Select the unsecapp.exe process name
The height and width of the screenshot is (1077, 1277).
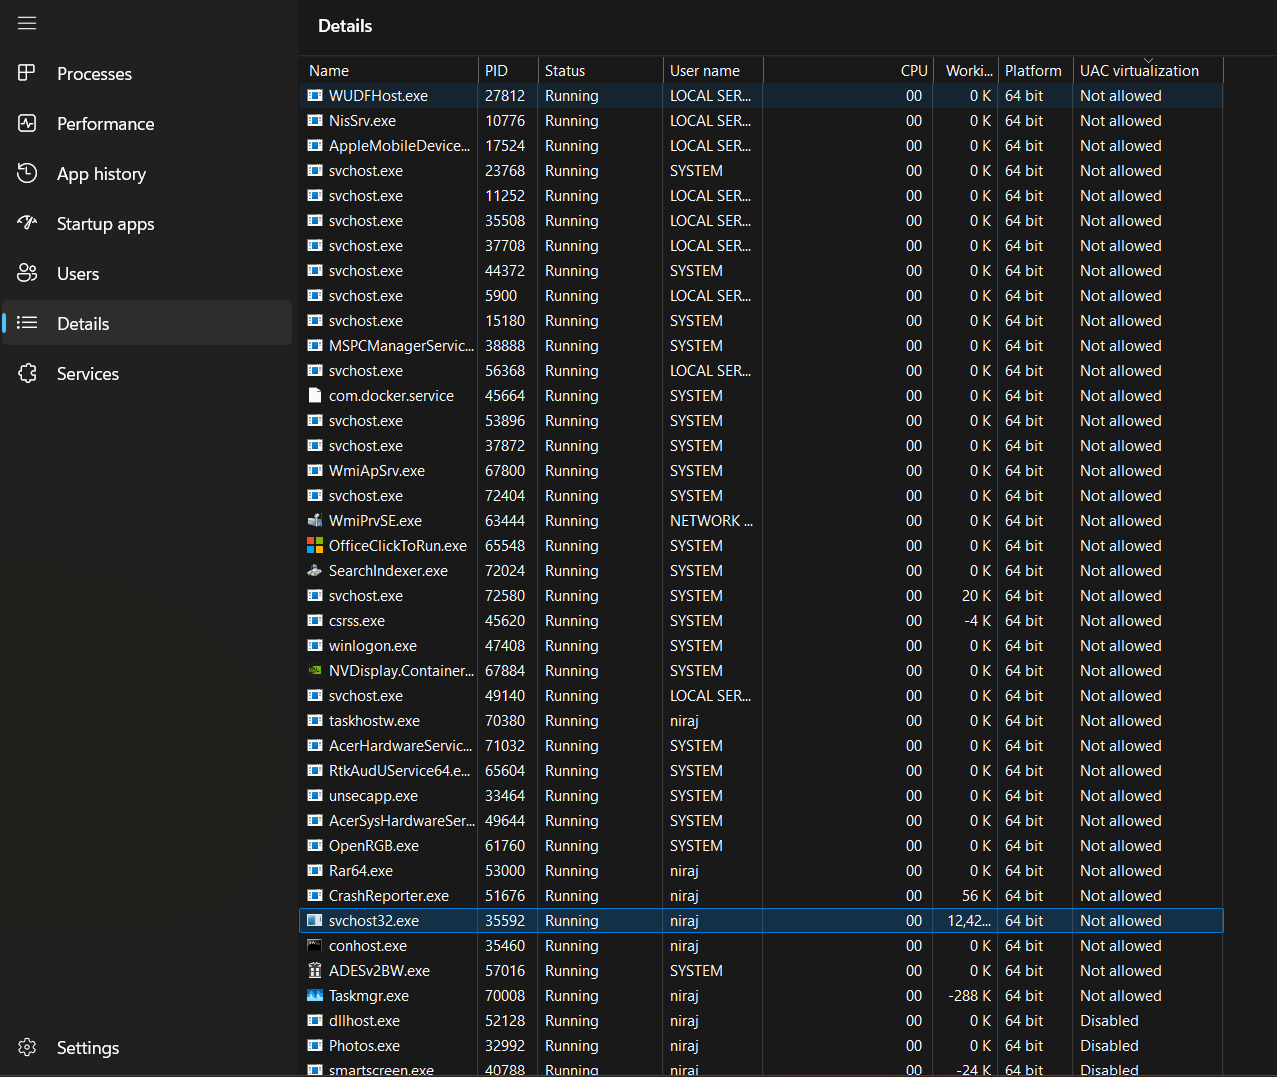(x=373, y=796)
